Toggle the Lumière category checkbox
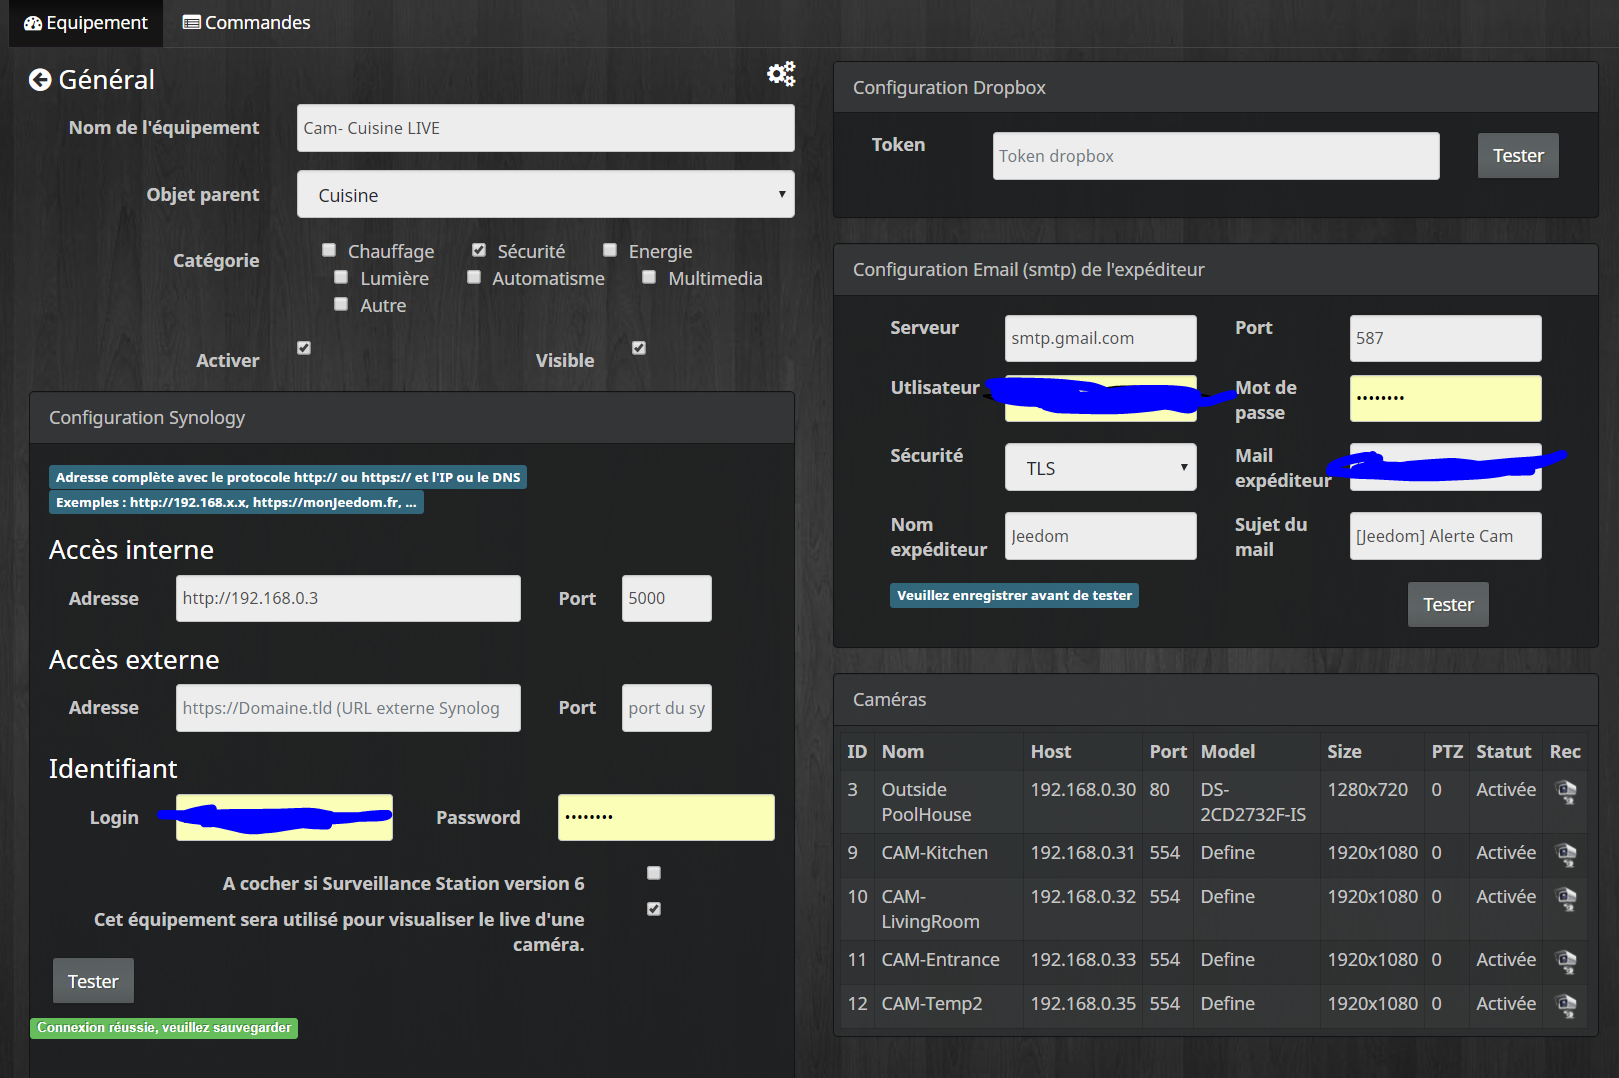The width and height of the screenshot is (1619, 1078). tap(341, 277)
